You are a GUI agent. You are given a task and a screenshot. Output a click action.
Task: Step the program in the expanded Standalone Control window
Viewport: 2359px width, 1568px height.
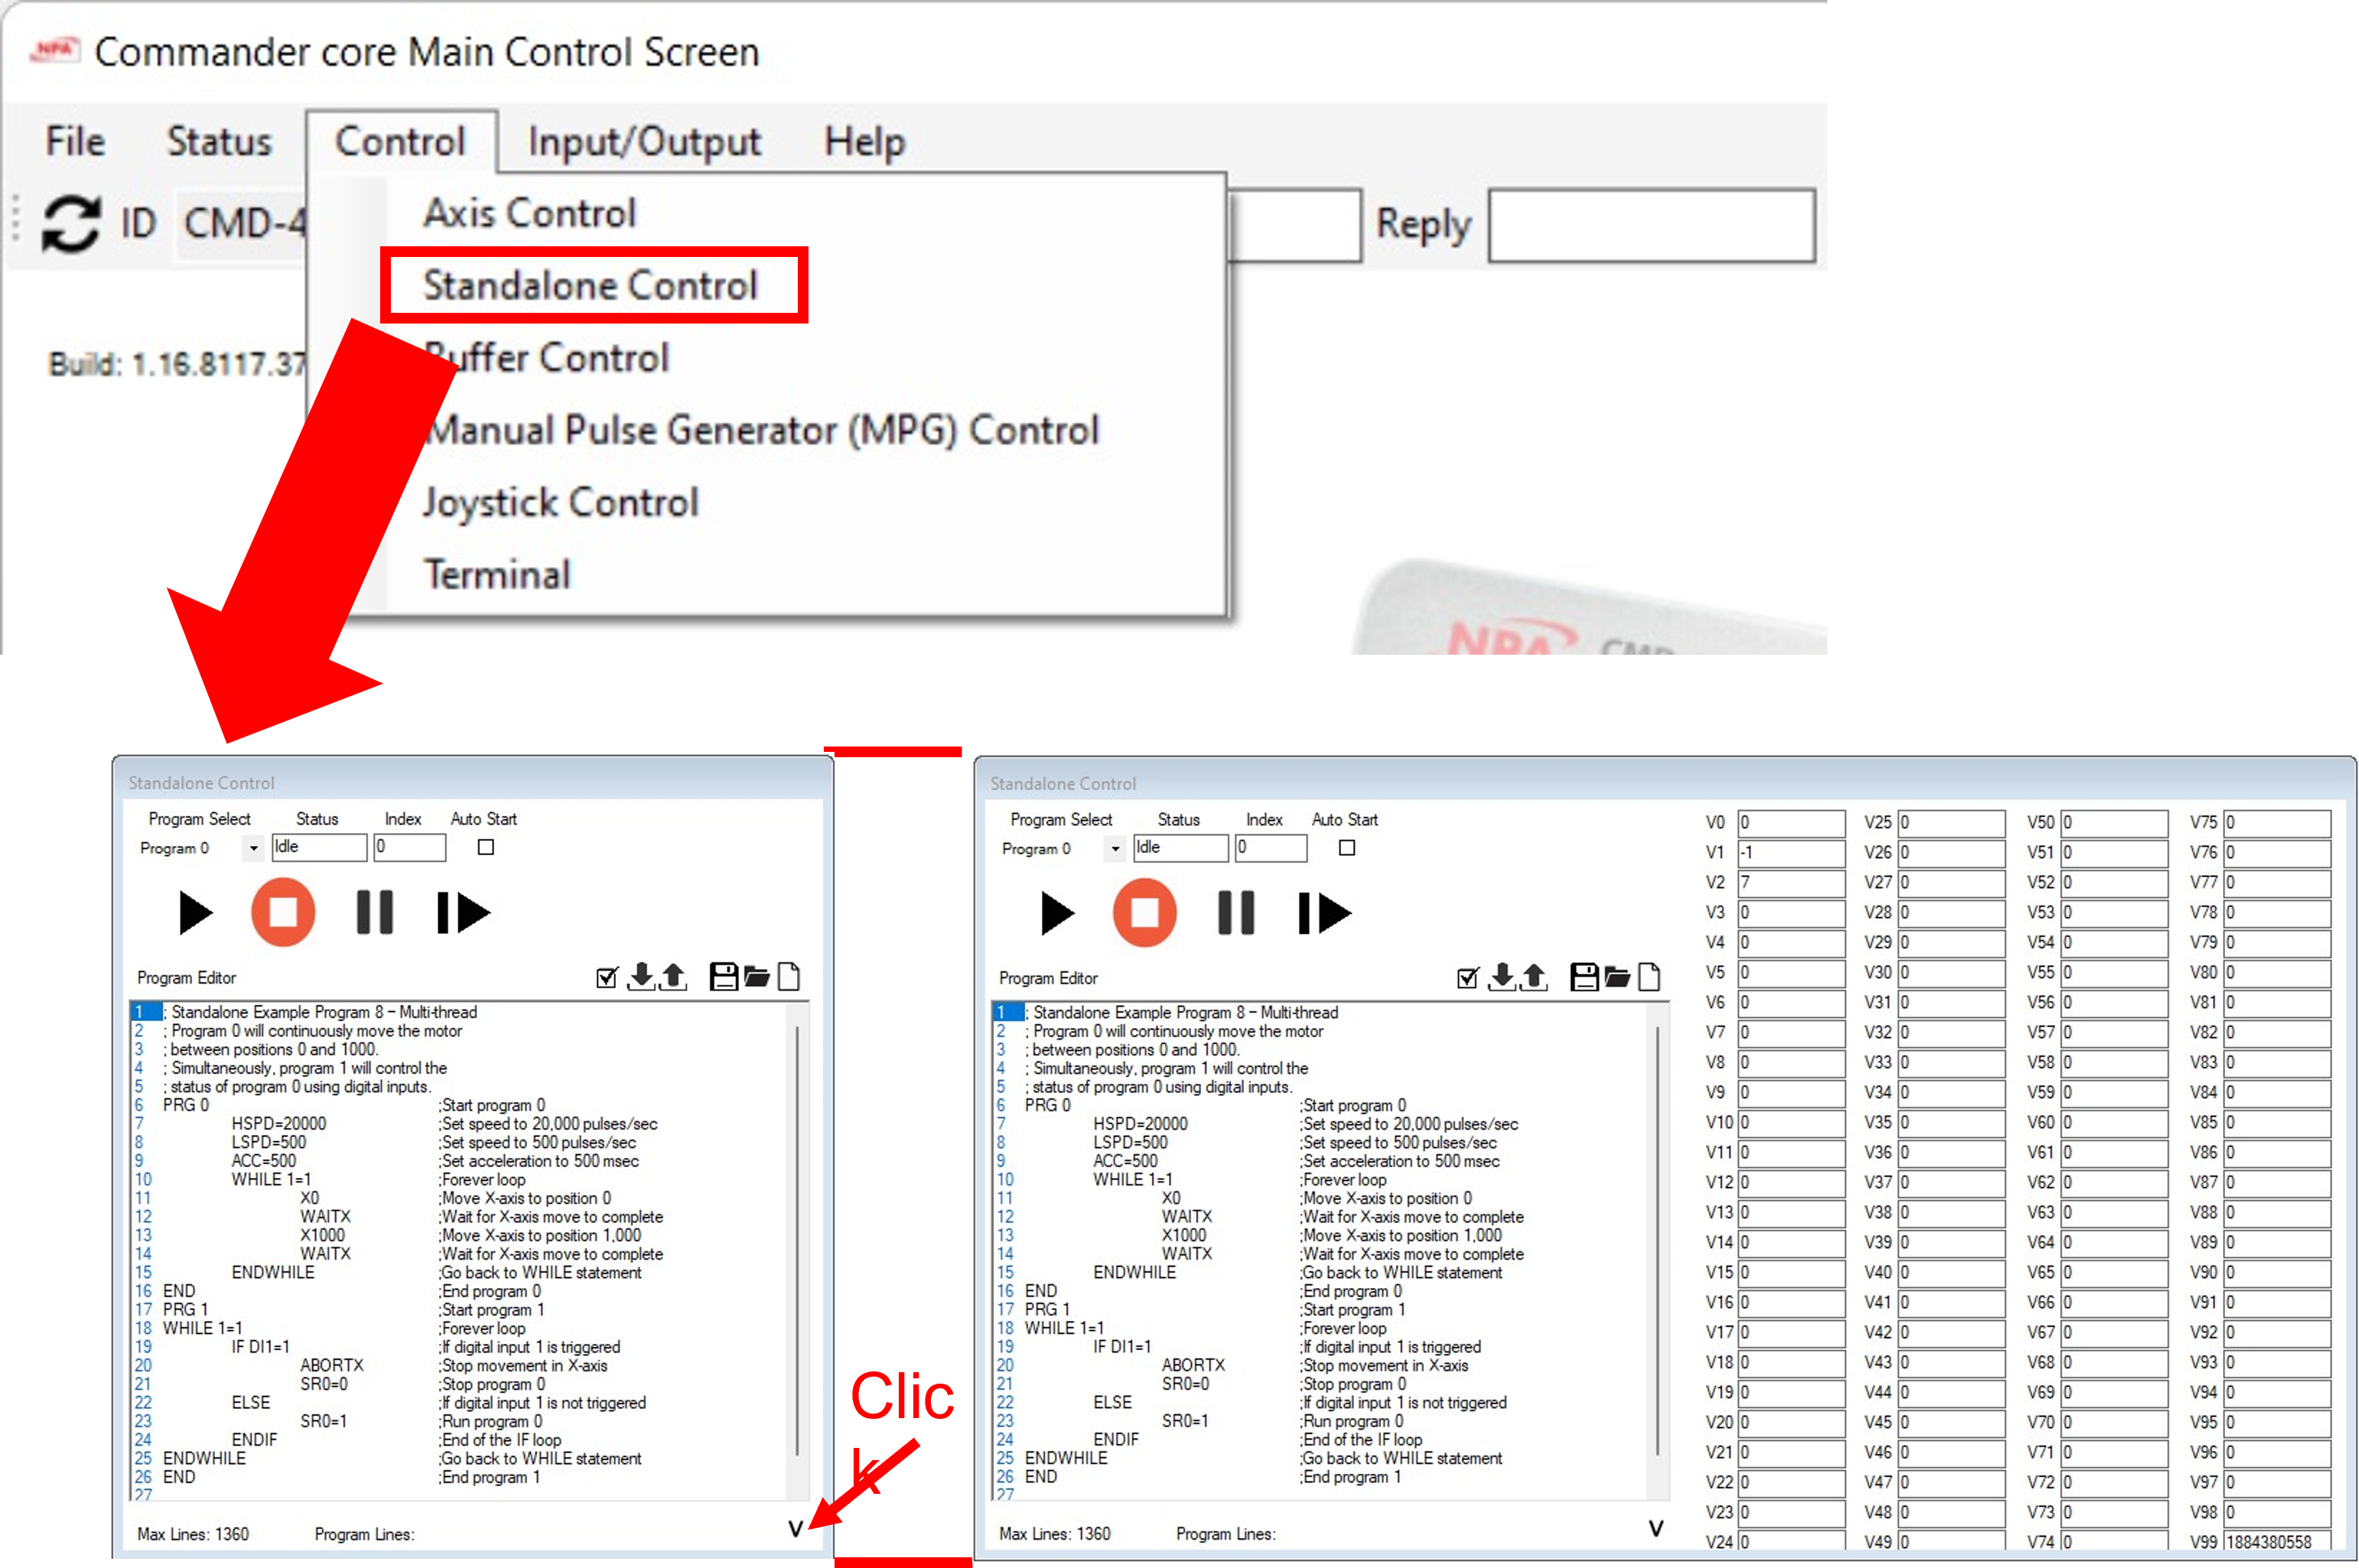(x=1325, y=913)
